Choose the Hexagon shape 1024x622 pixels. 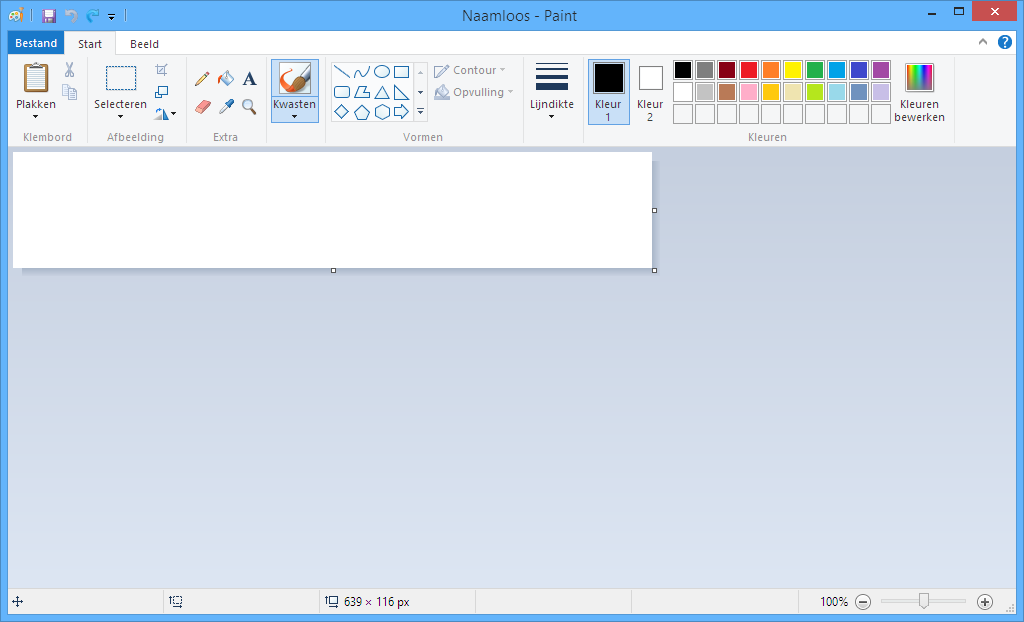click(382, 112)
